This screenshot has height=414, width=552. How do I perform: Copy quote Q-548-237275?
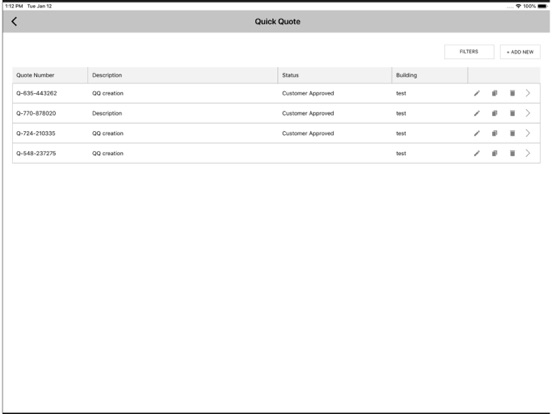point(495,153)
